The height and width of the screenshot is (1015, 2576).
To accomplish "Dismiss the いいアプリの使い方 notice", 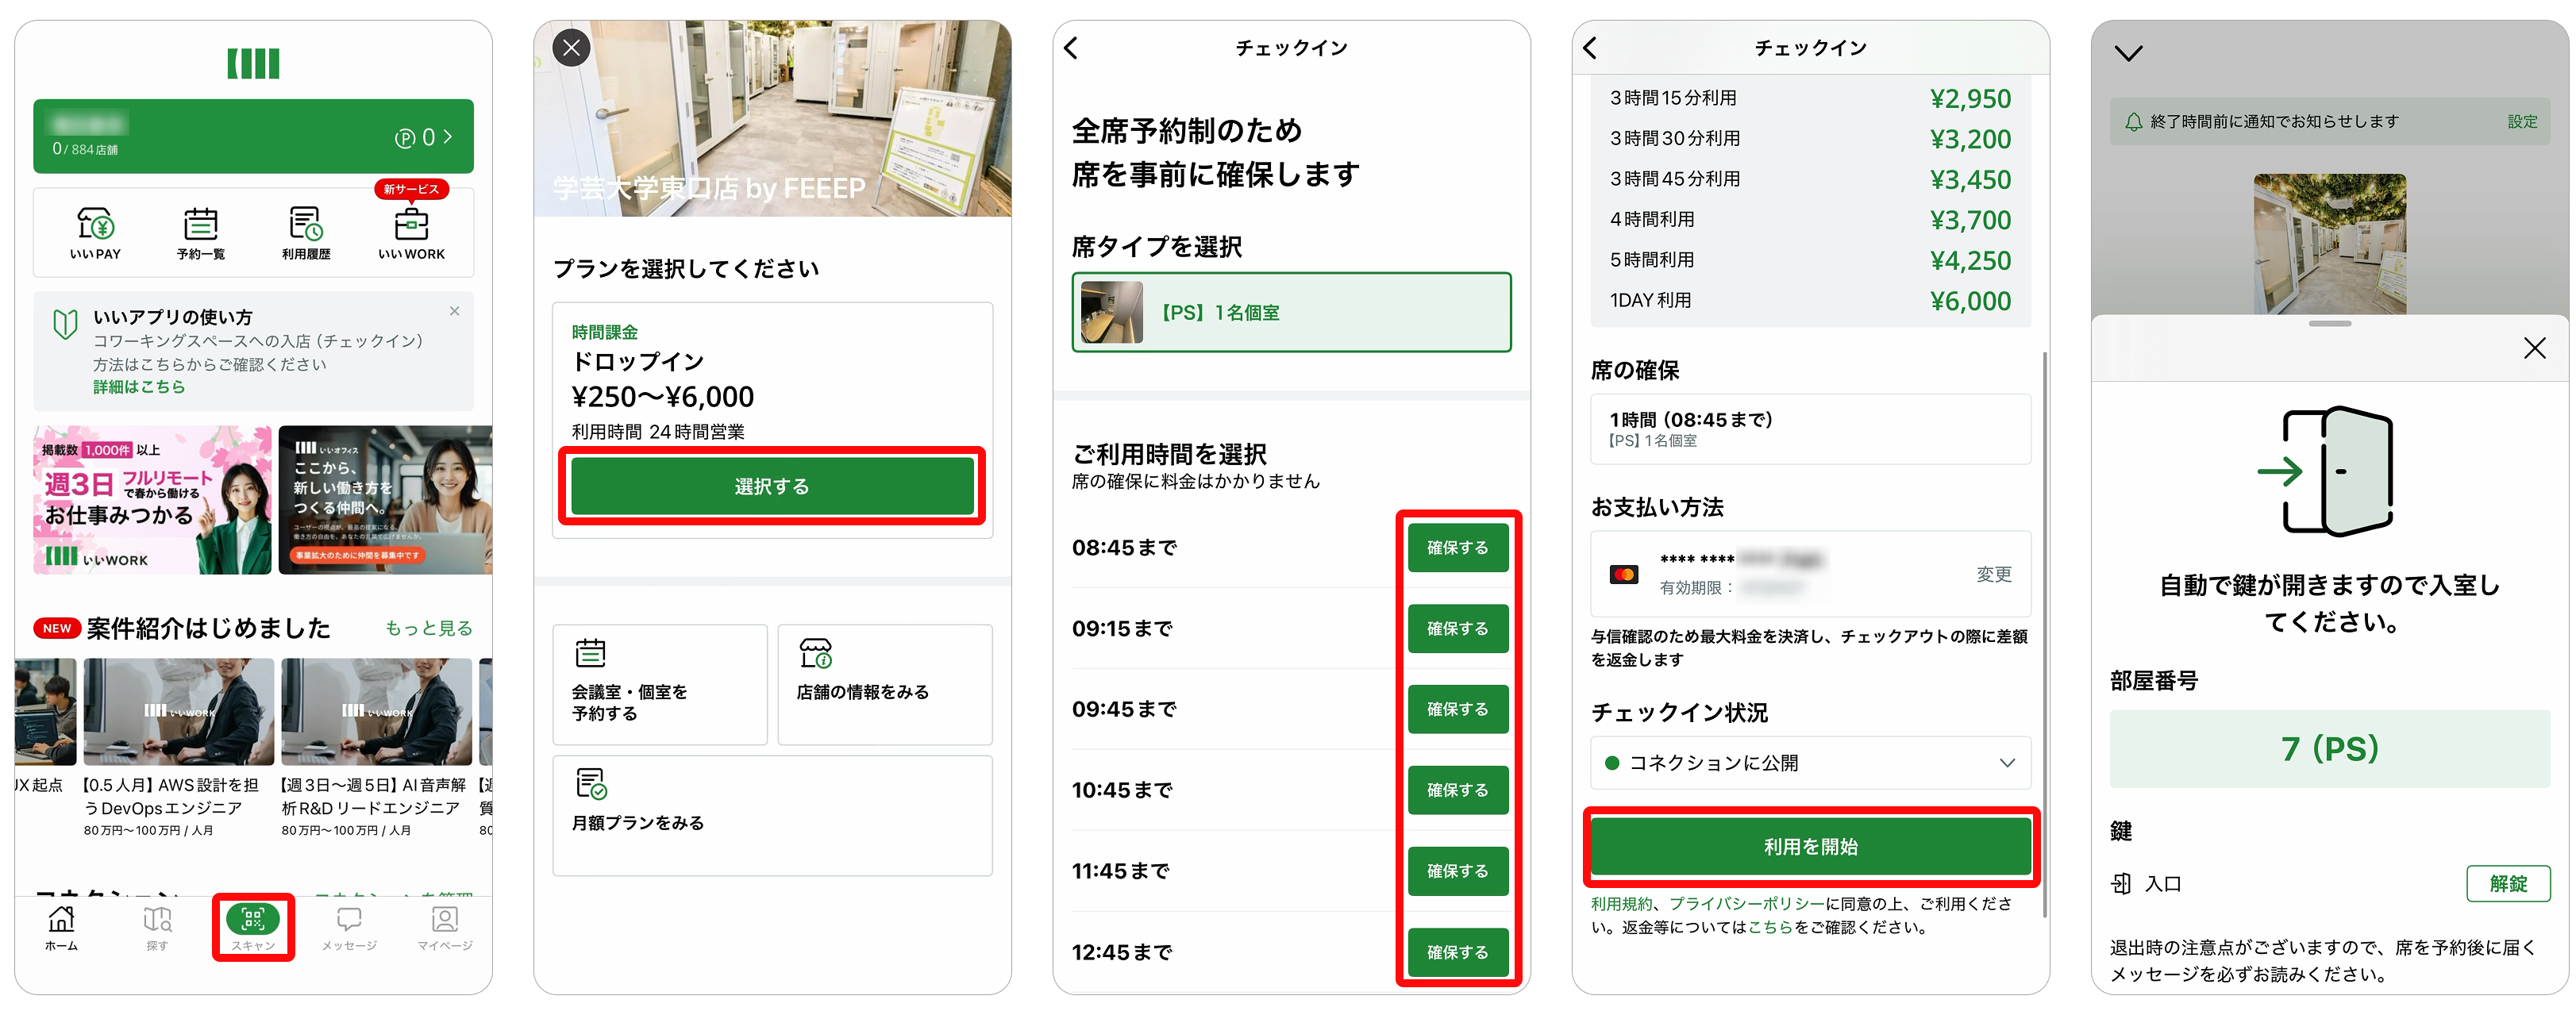I will point(455,311).
